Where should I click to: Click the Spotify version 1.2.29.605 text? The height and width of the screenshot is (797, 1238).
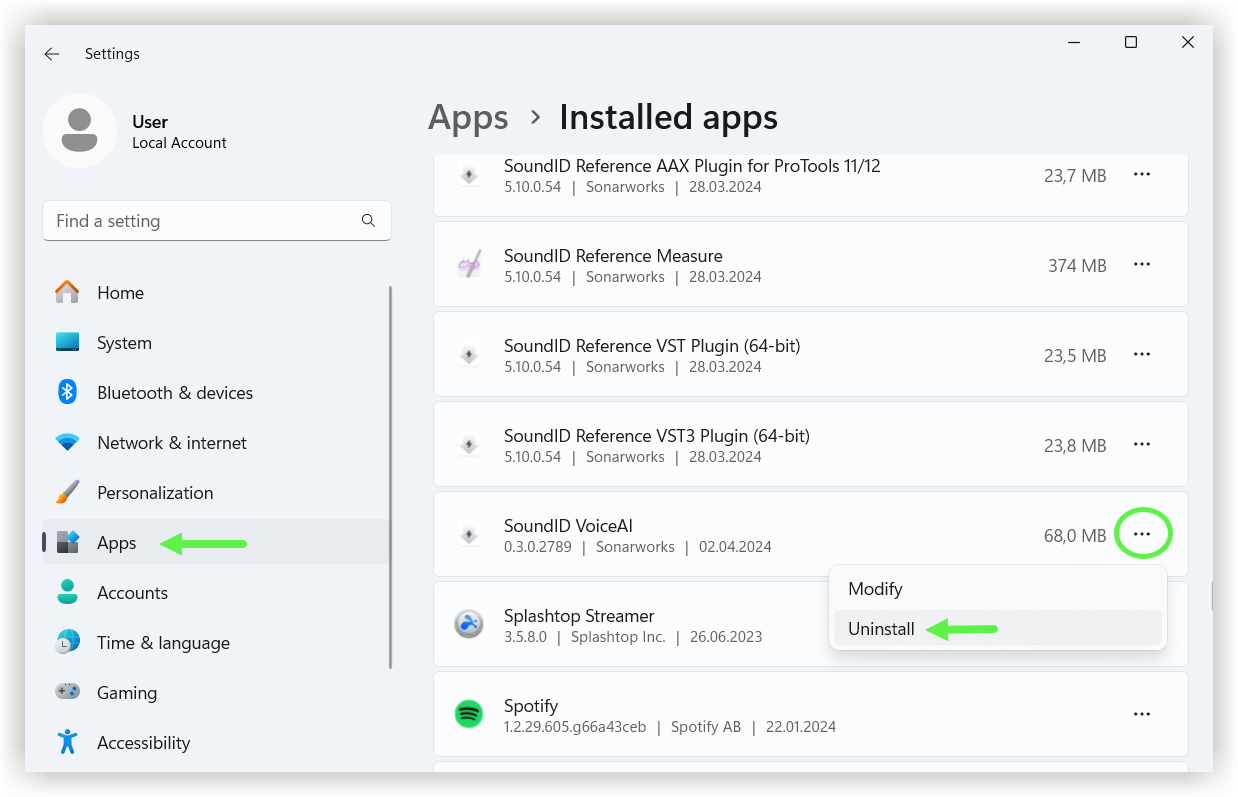575,727
